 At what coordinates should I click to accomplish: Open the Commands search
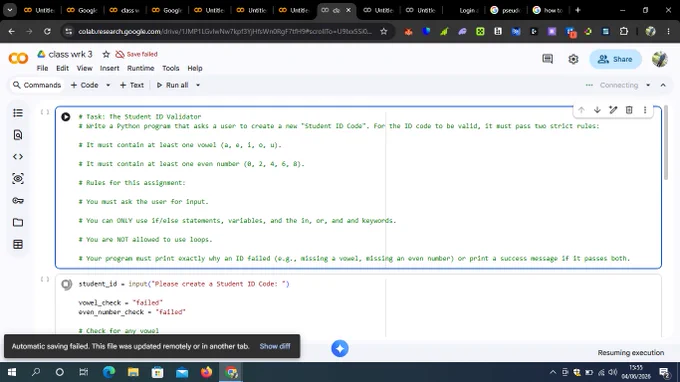(x=37, y=85)
